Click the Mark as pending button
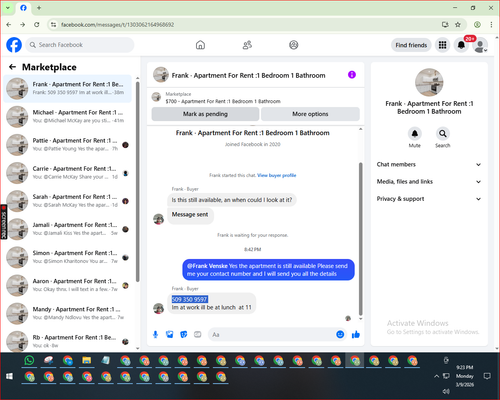The height and width of the screenshot is (400, 500). (205, 114)
